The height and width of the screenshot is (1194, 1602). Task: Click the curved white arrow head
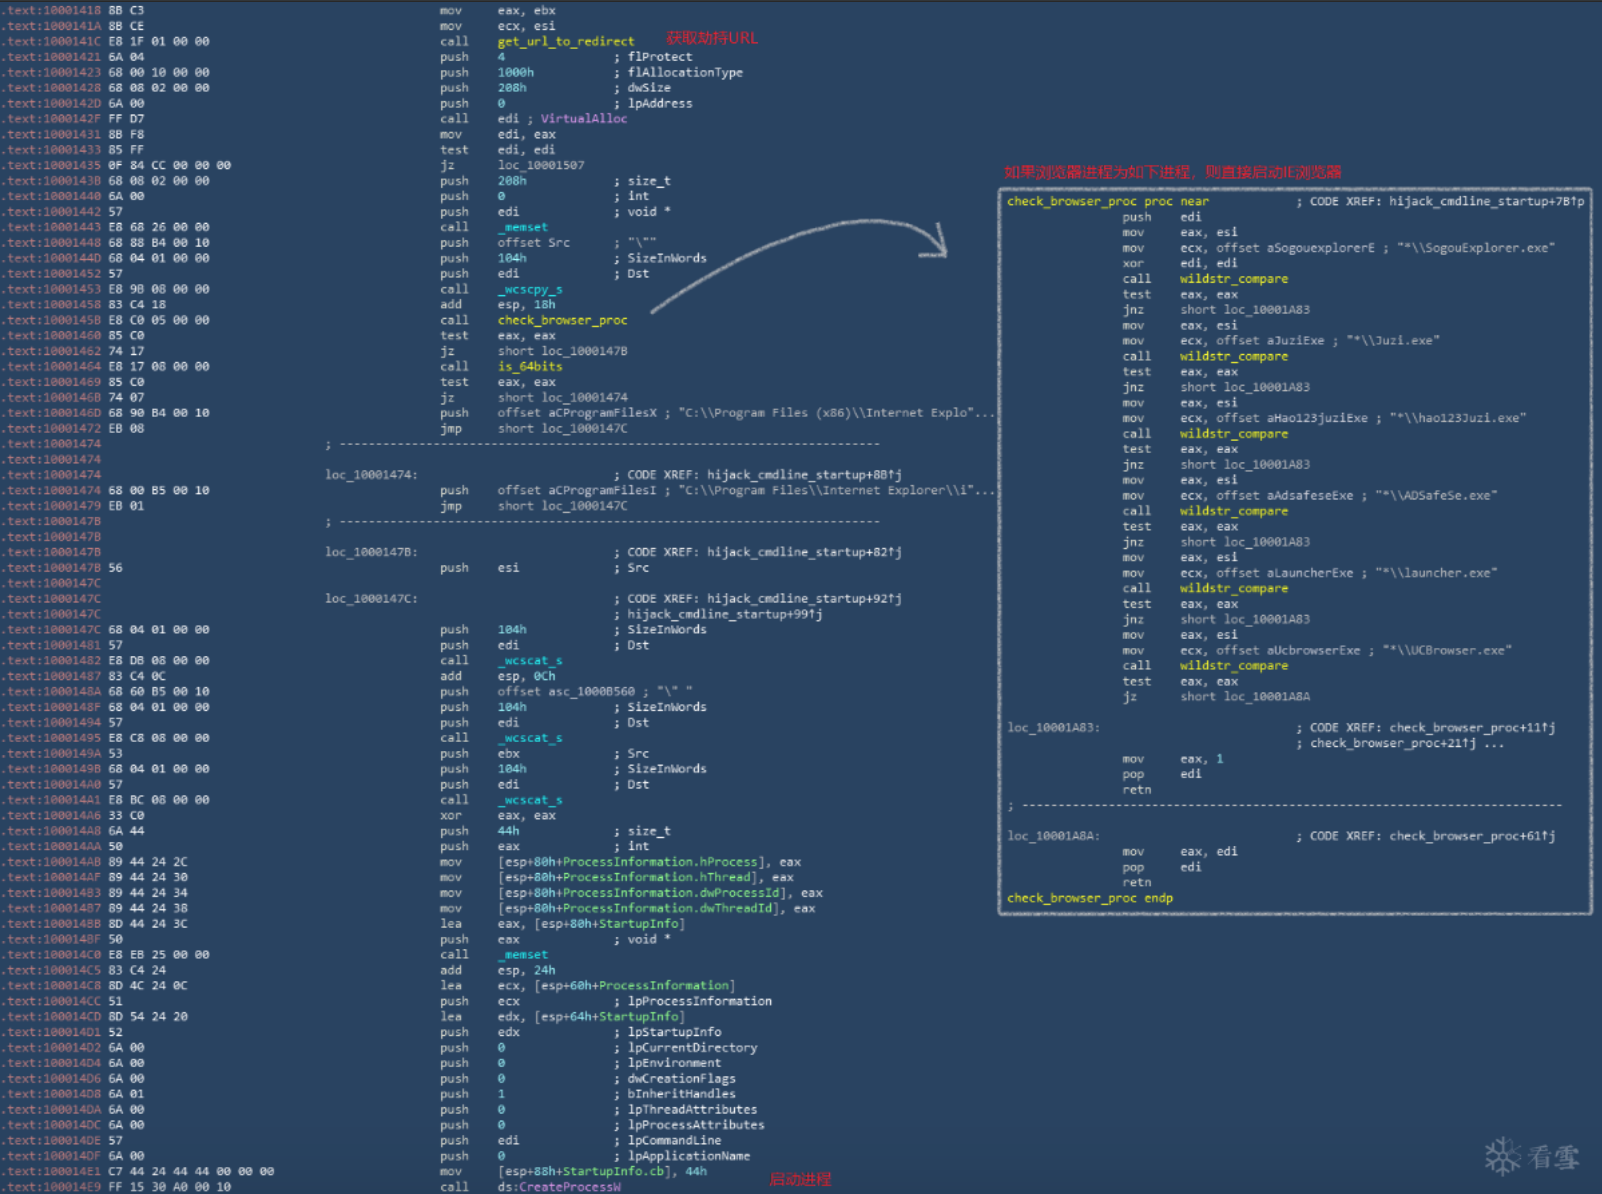click(x=938, y=242)
